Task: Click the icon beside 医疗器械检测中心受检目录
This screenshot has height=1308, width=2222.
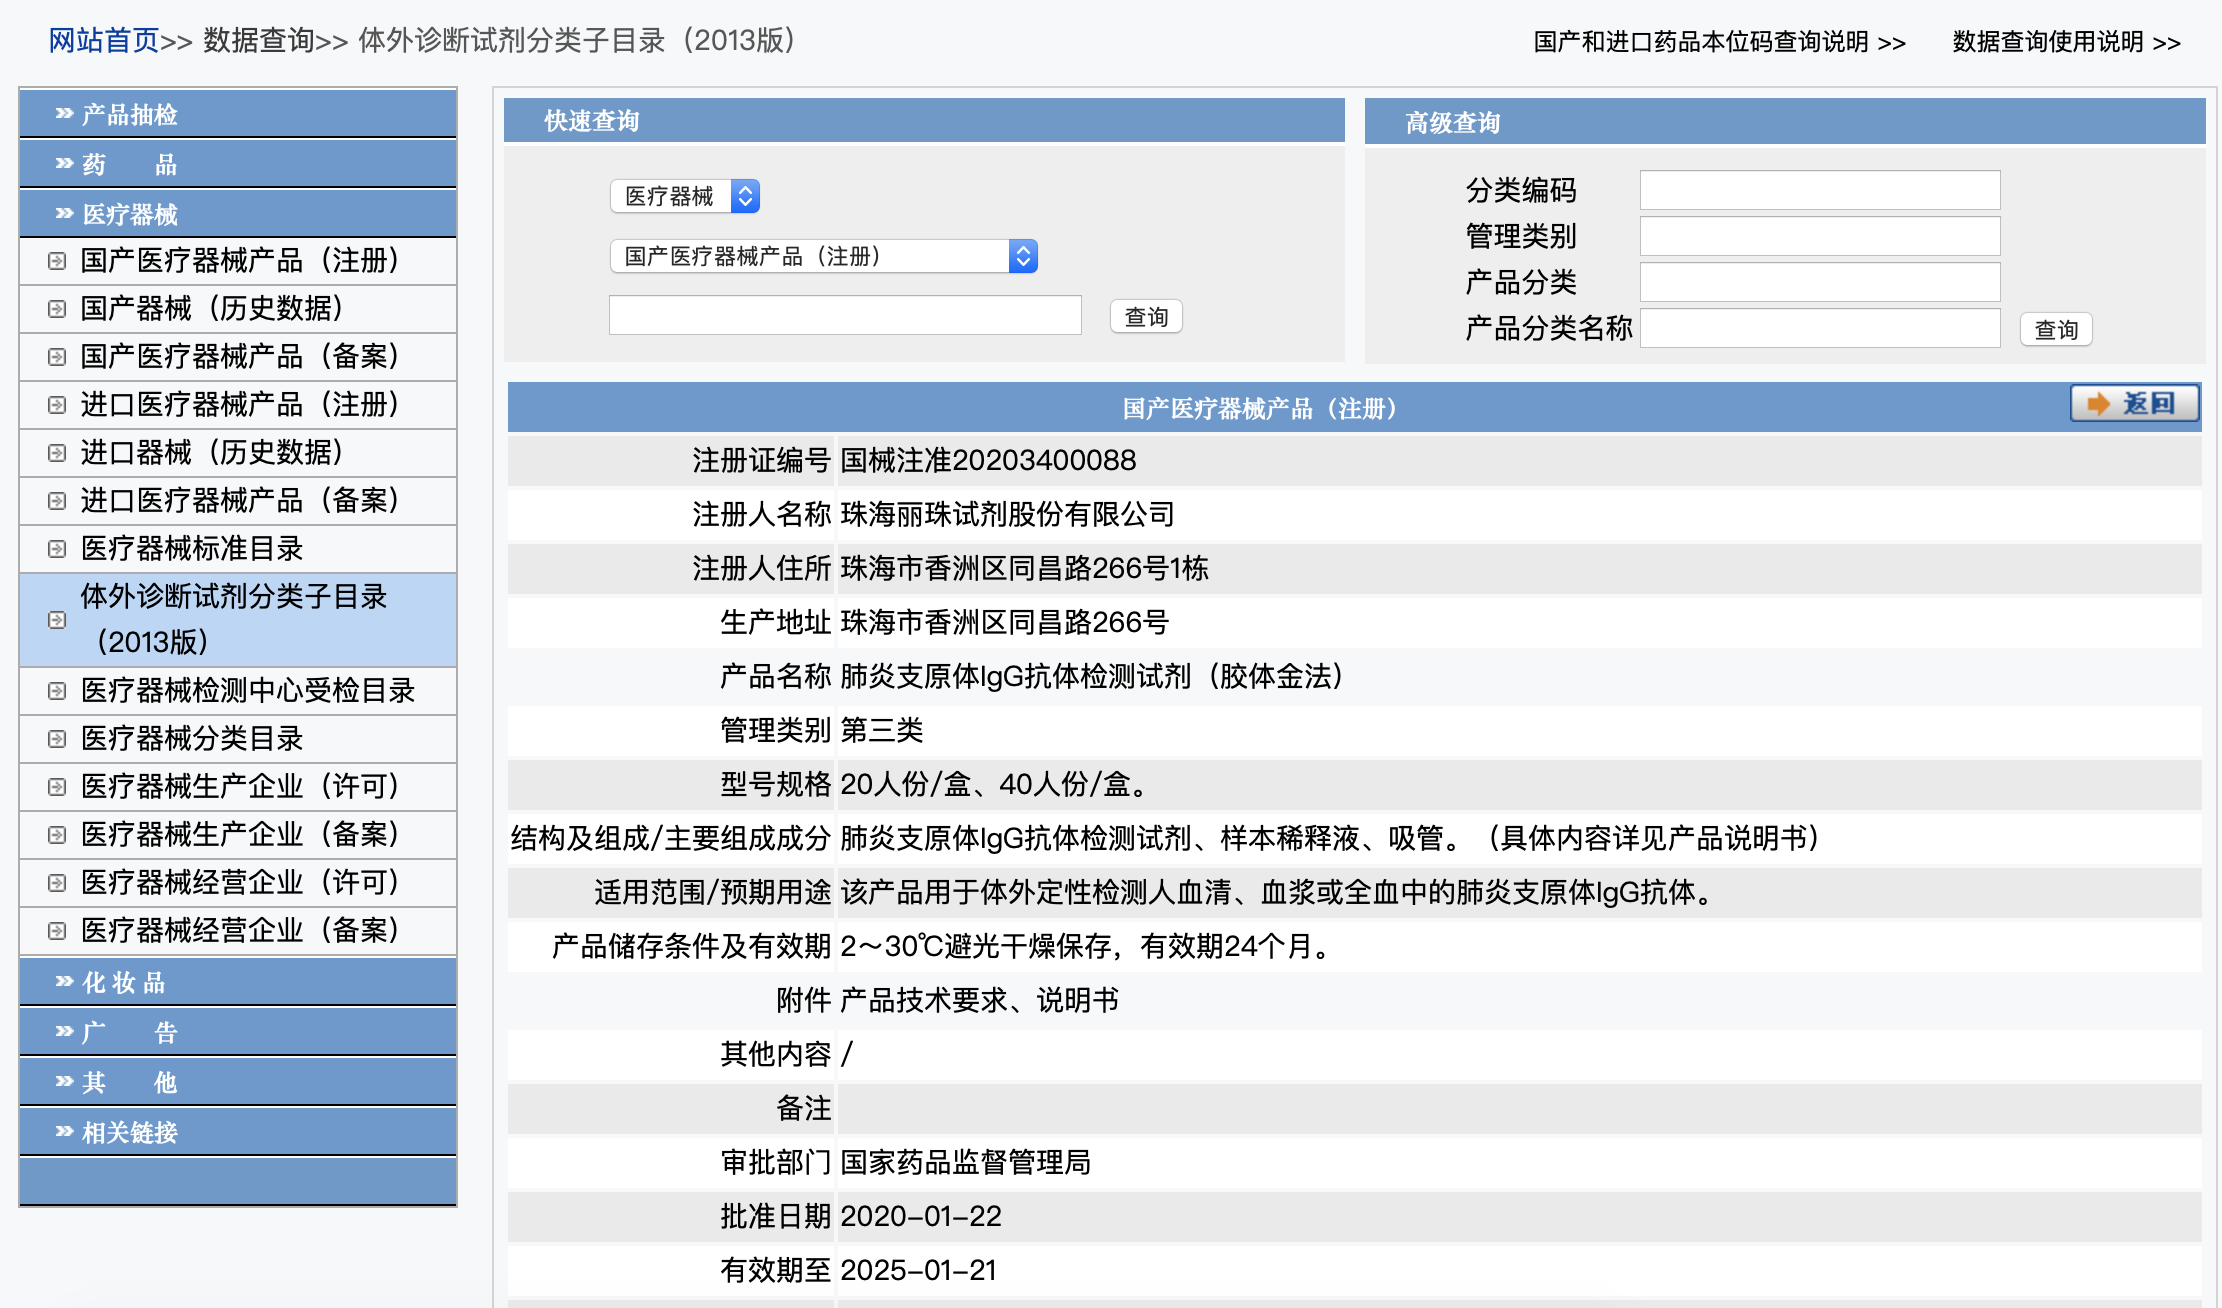Action: coord(57,691)
